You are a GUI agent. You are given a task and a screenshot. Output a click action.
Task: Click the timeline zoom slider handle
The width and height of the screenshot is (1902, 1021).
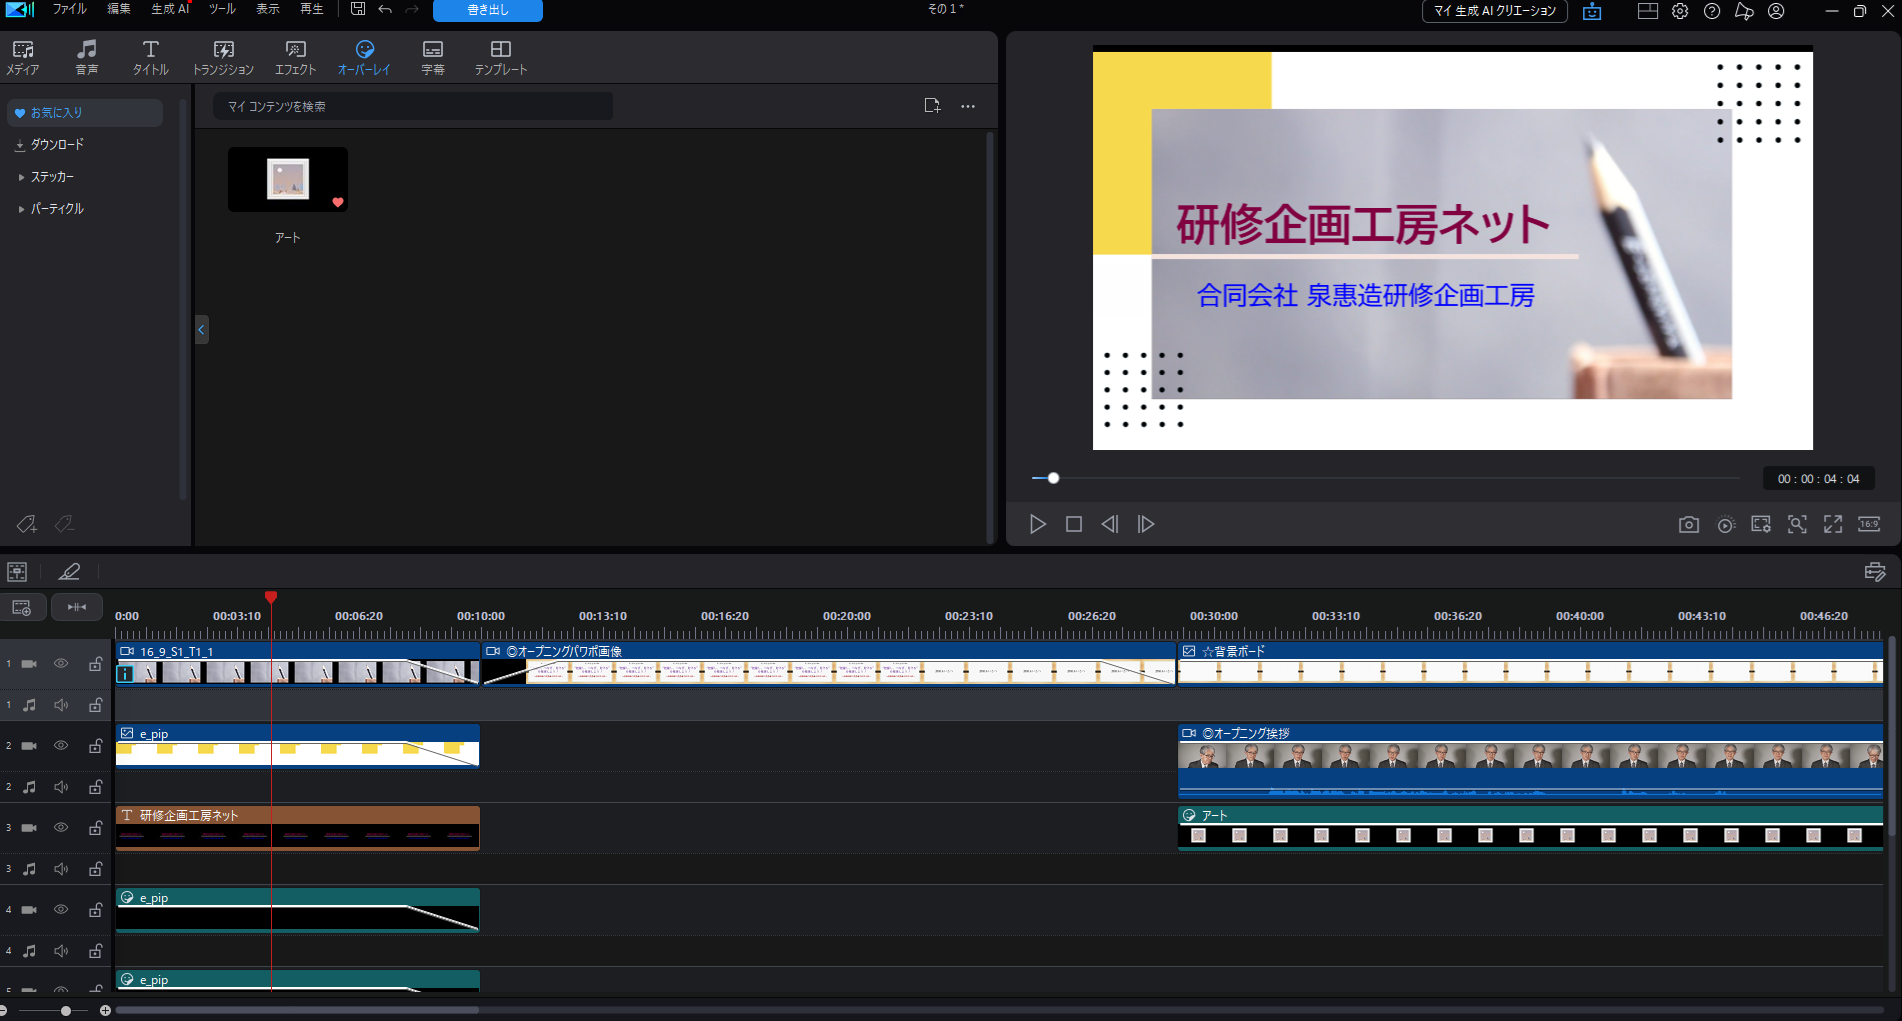66,1010
